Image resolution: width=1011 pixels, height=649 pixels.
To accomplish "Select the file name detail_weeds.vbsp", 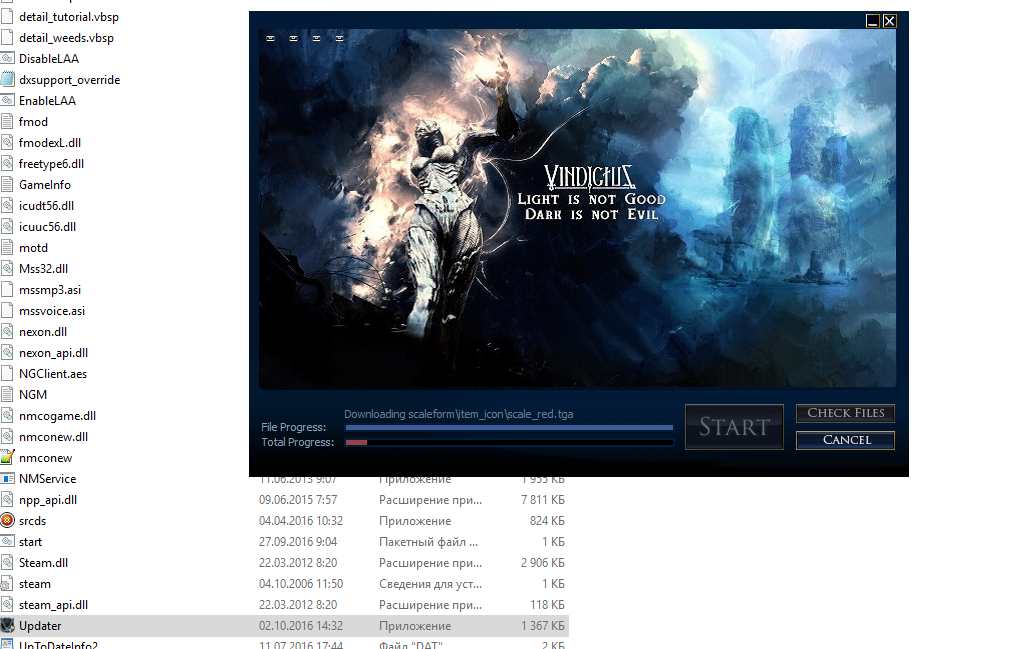I will [x=66, y=38].
